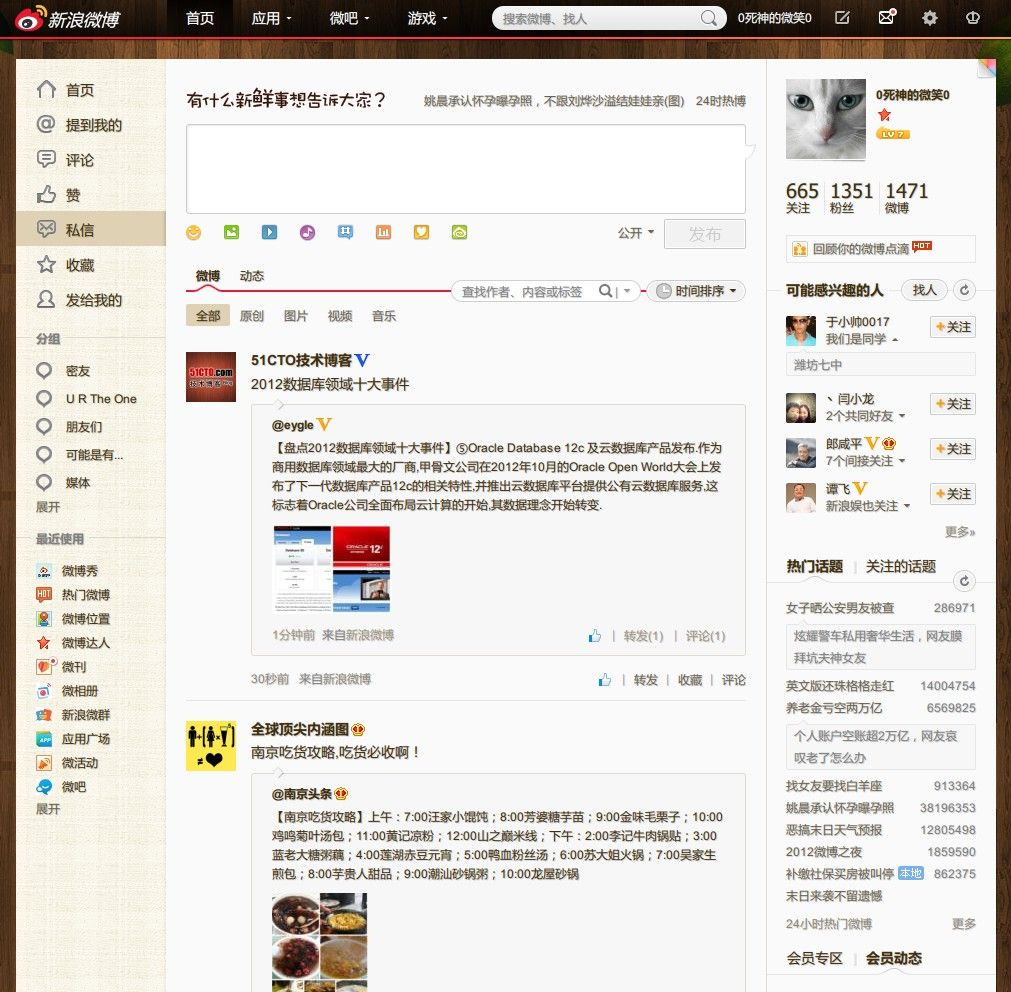The image size is (1011, 992).
Task: Refresh the 可能感兴趣的人 suggestions
Action: click(965, 290)
